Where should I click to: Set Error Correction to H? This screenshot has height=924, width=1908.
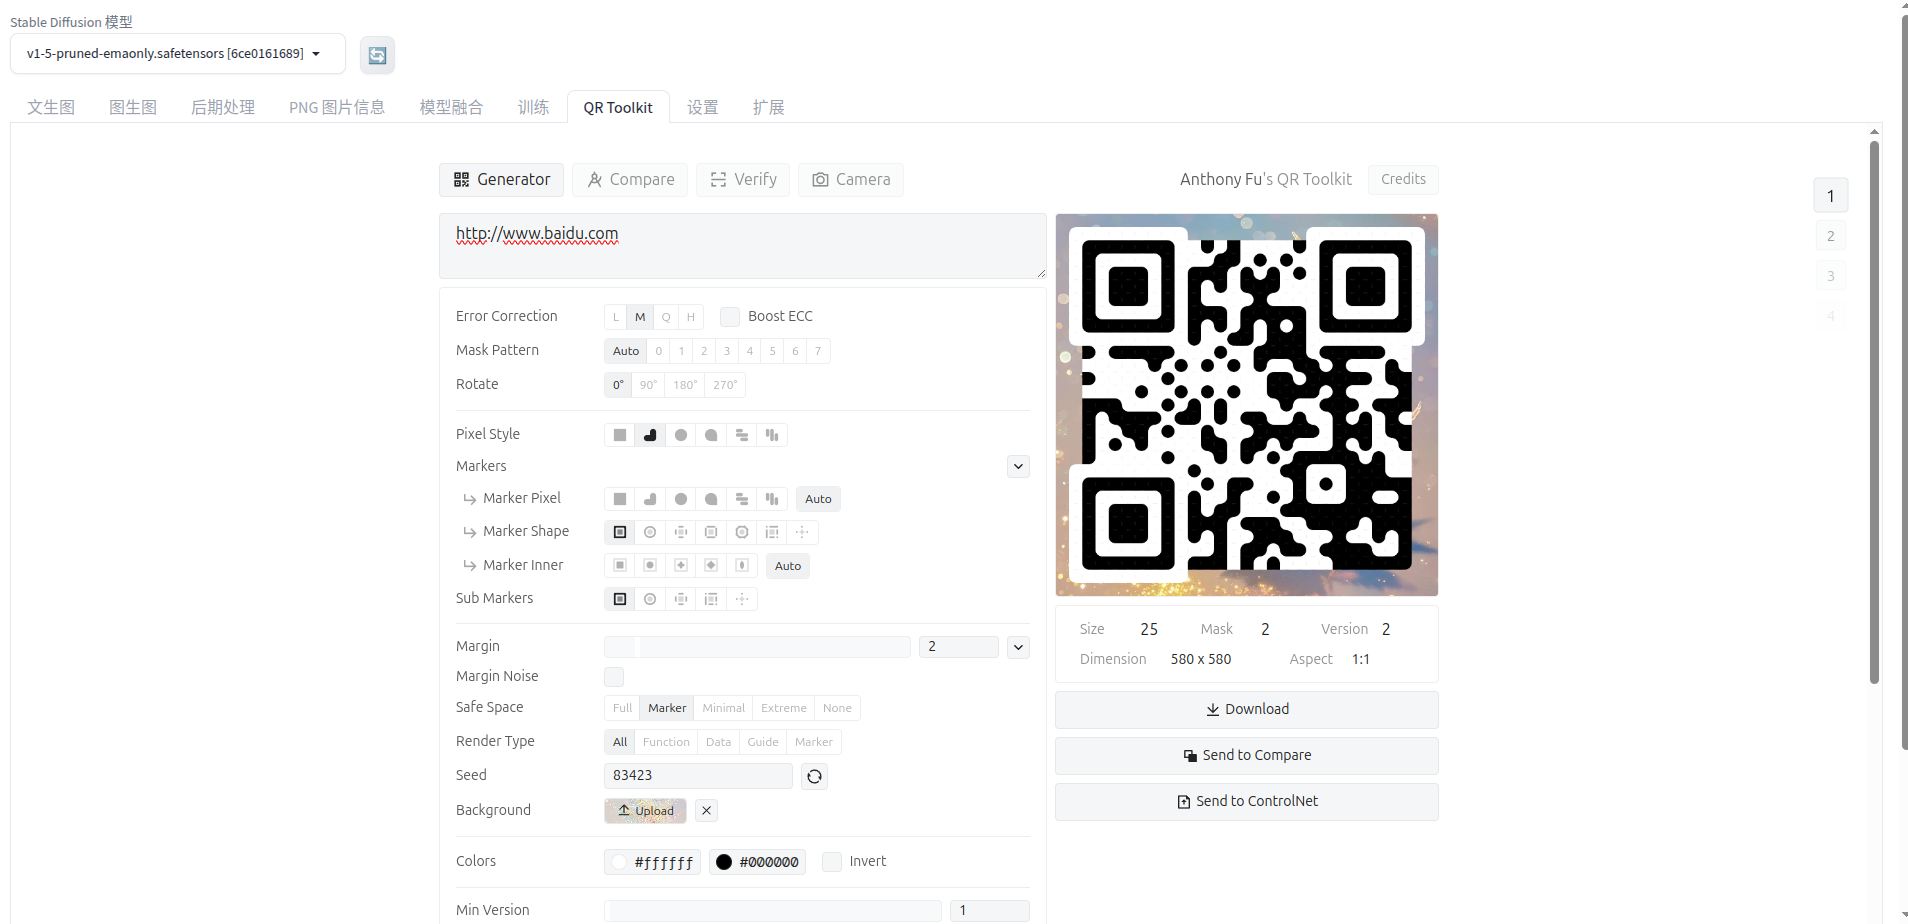click(x=691, y=317)
